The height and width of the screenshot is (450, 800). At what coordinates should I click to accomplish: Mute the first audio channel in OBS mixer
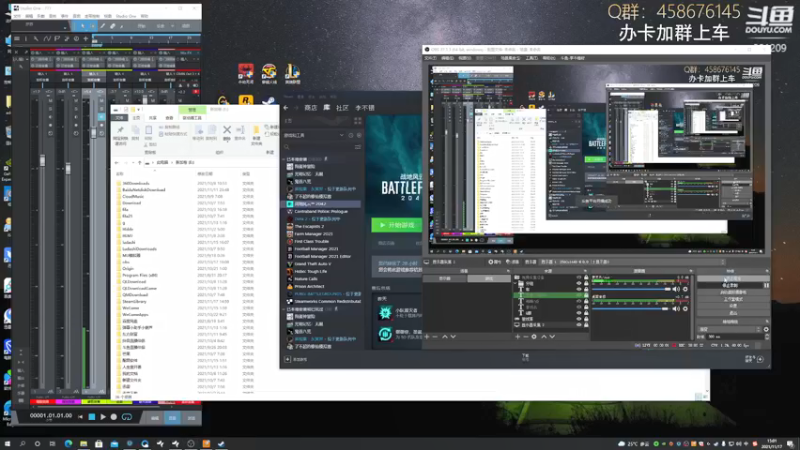click(x=676, y=289)
